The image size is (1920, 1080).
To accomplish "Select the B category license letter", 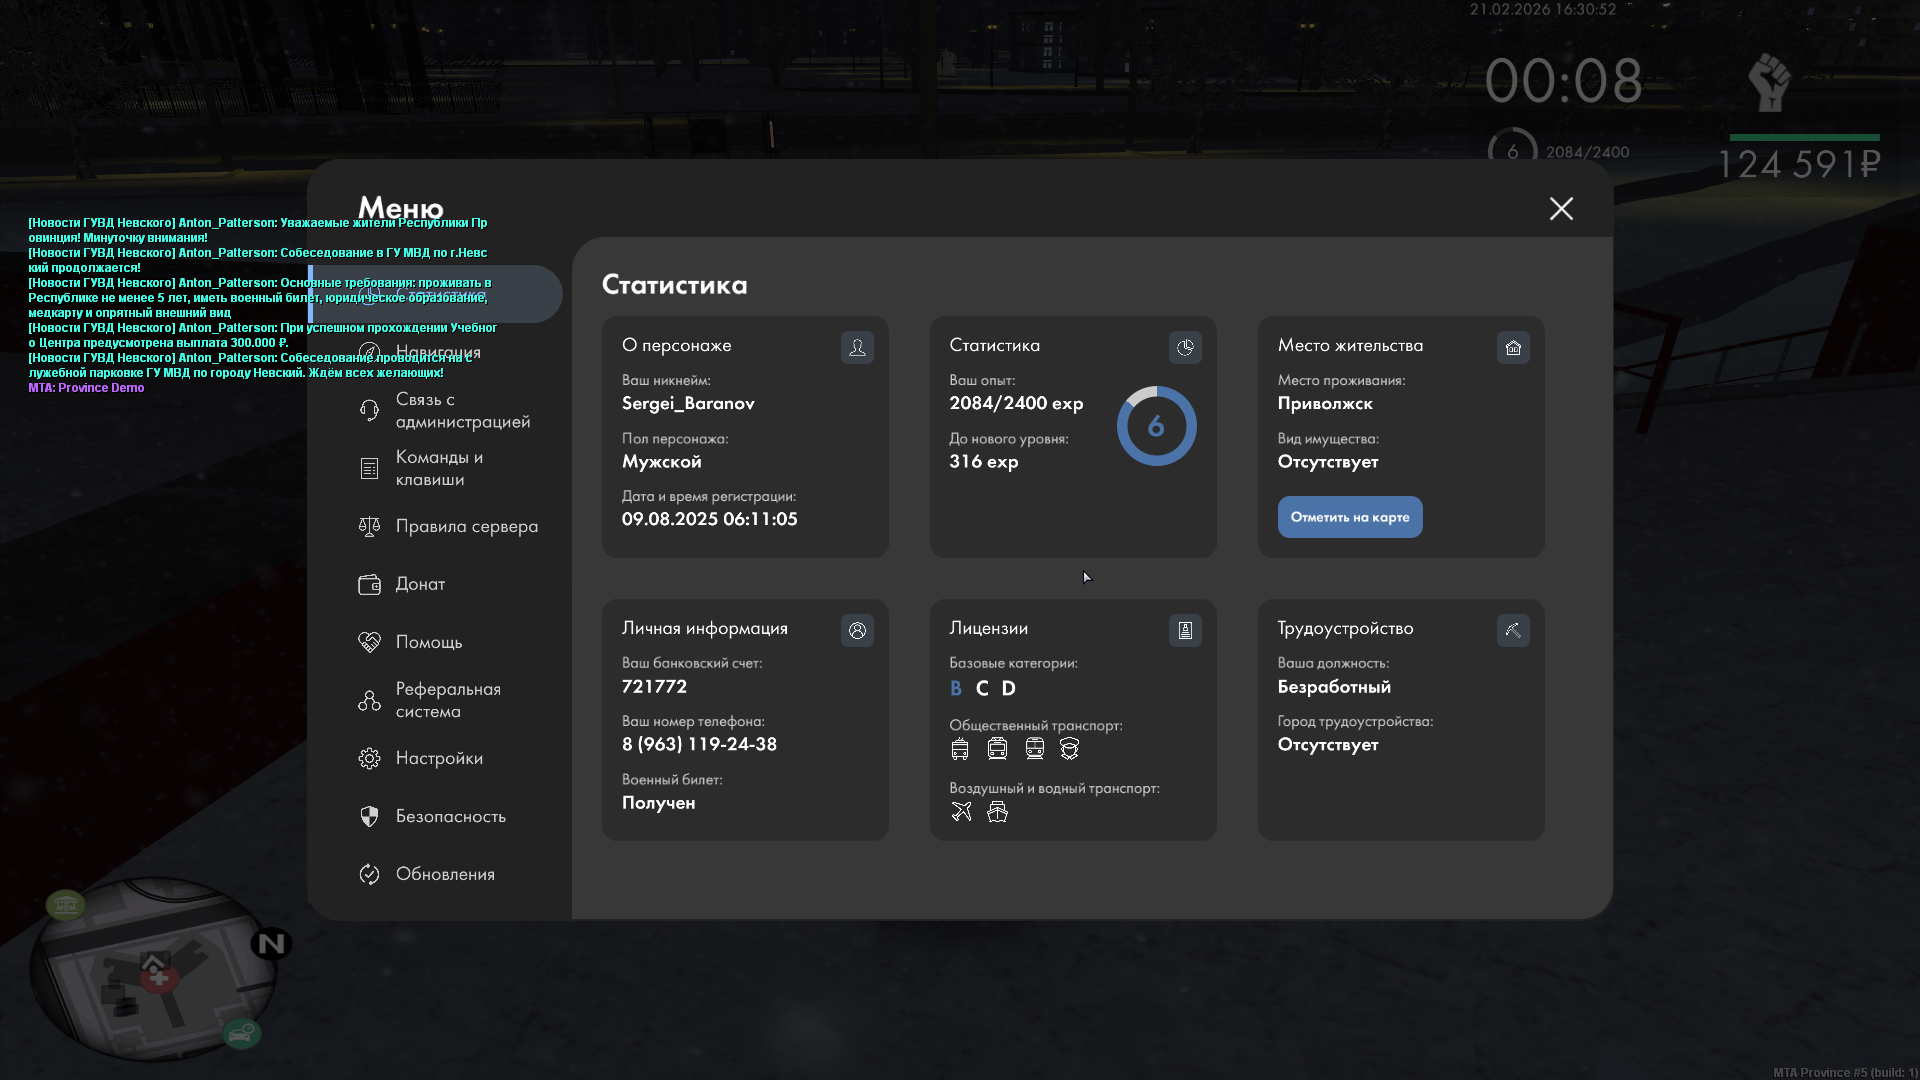I will point(956,688).
